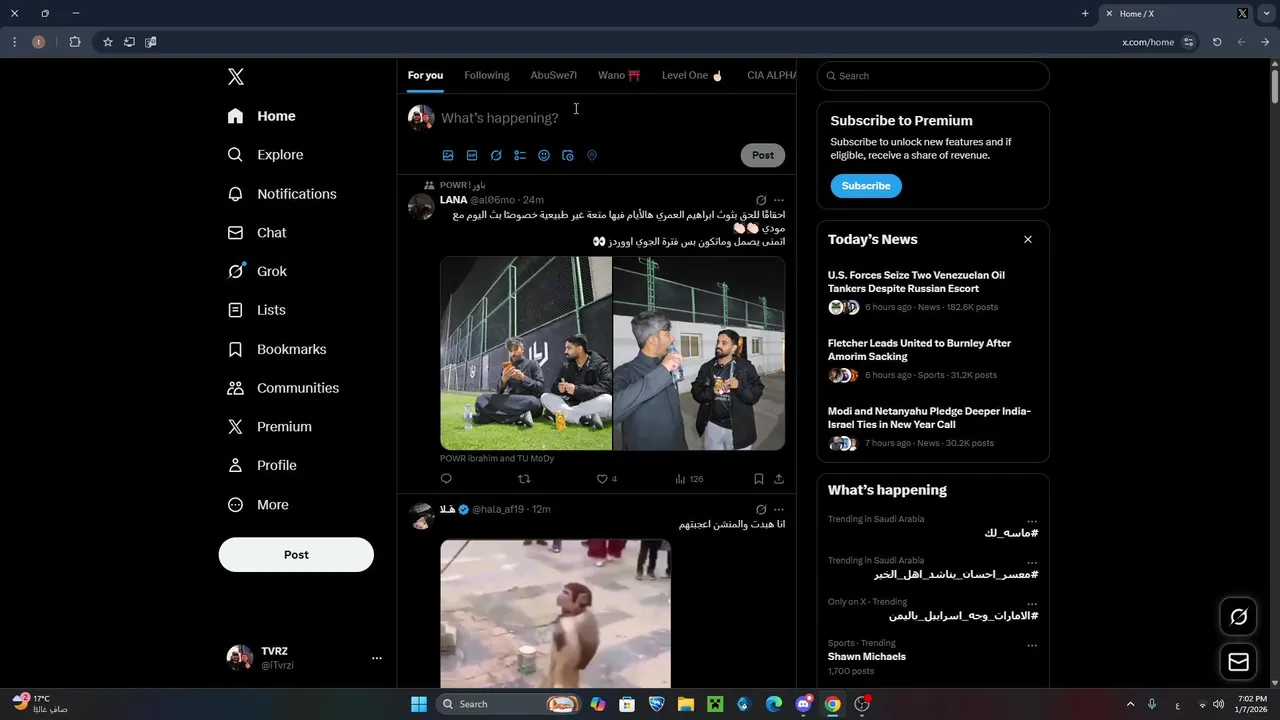1280x720 pixels.
Task: Expand the More menu in sidebar
Action: 258,505
